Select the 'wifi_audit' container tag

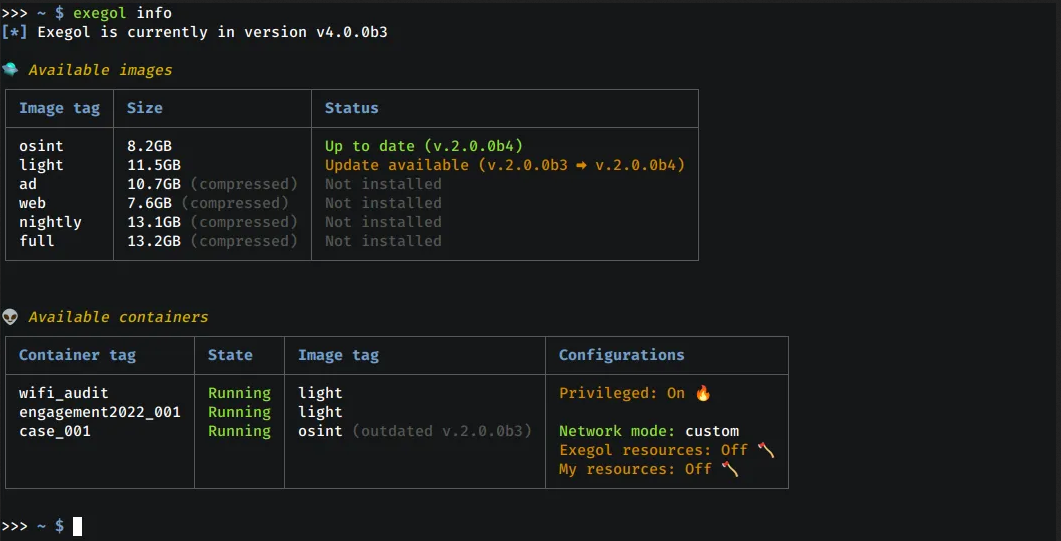click(64, 393)
